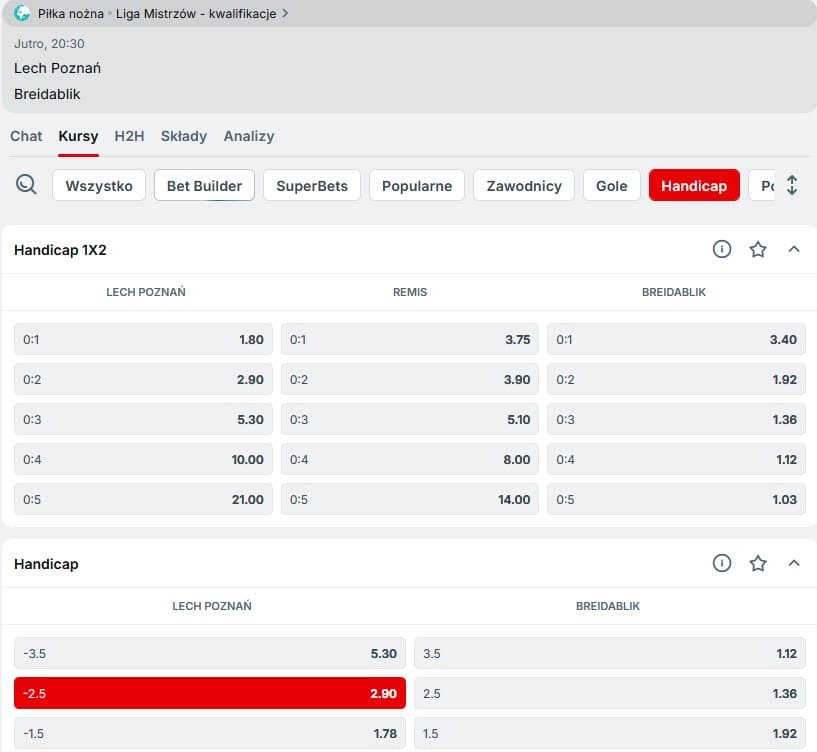
Task: Select the Popularne filter chip
Action: (x=417, y=186)
